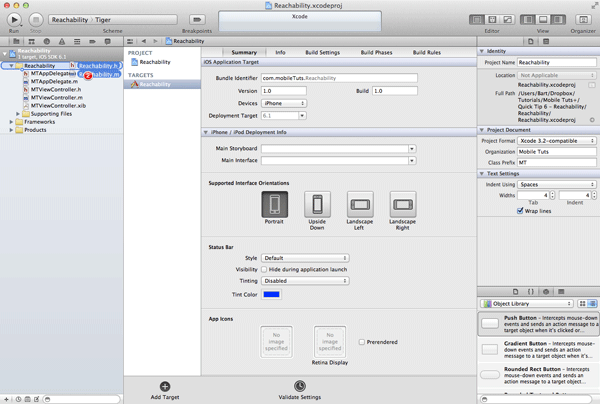Enable Hide during application launch checkbox

coord(264,270)
